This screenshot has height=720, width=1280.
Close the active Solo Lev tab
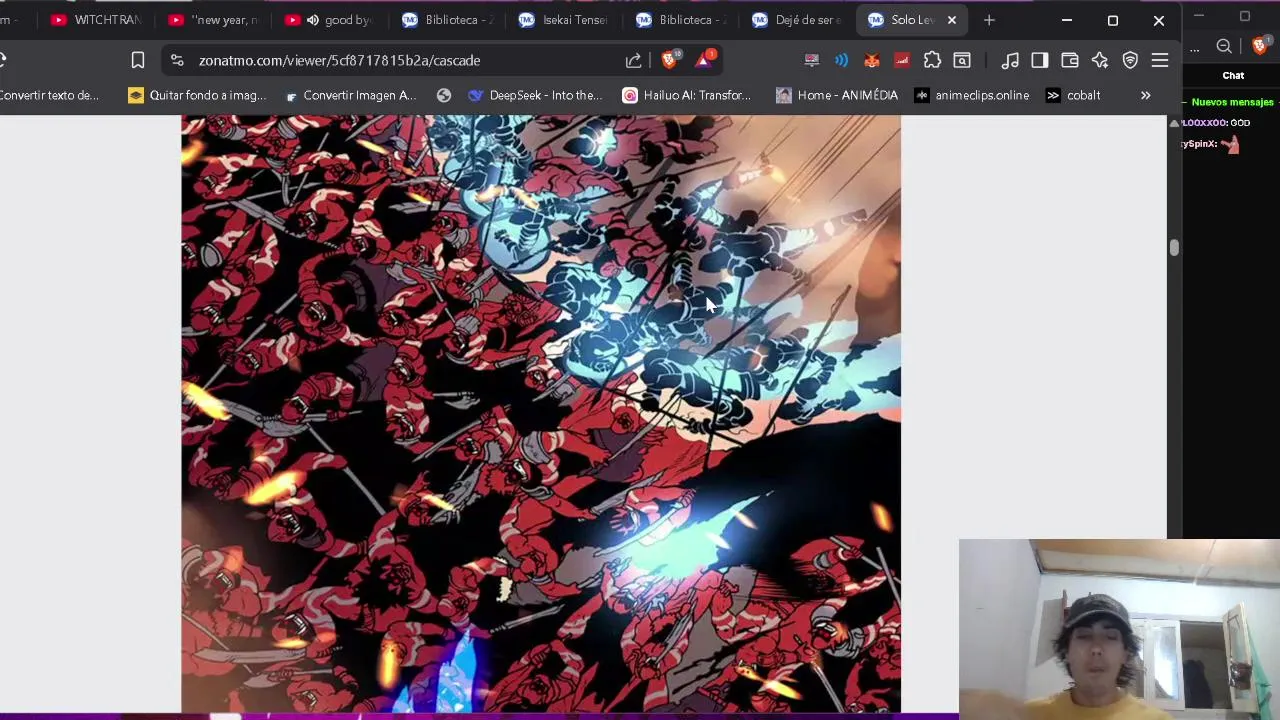pyautogui.click(x=952, y=20)
